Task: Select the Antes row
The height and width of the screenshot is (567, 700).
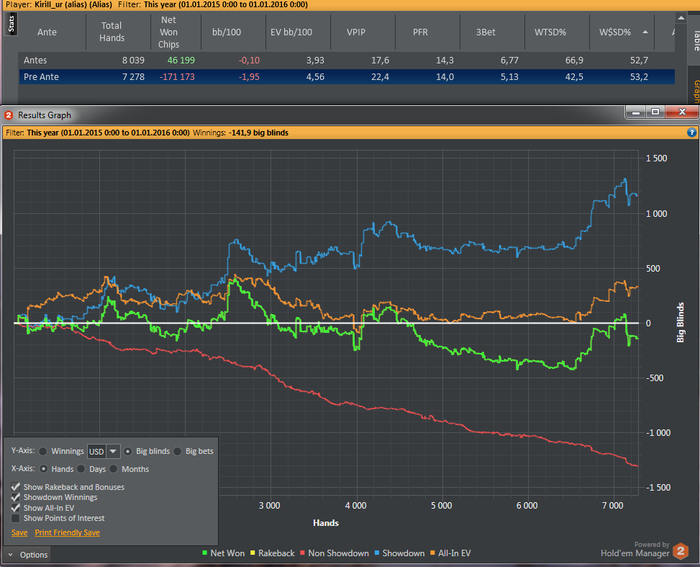Action: 346,60
